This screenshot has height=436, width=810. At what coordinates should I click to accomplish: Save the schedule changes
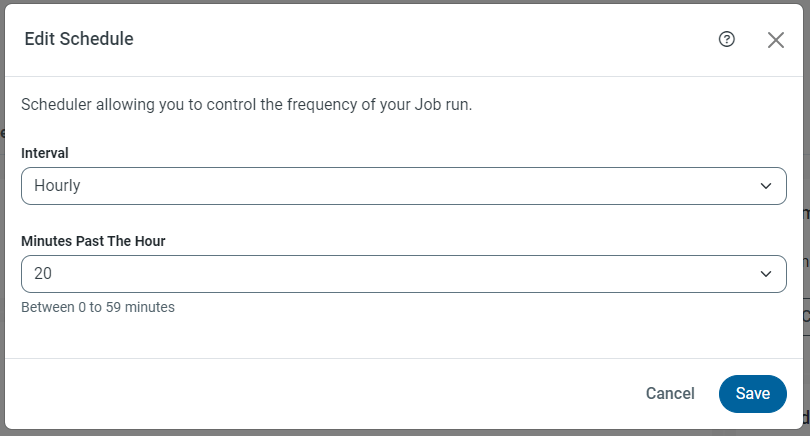[x=752, y=393]
